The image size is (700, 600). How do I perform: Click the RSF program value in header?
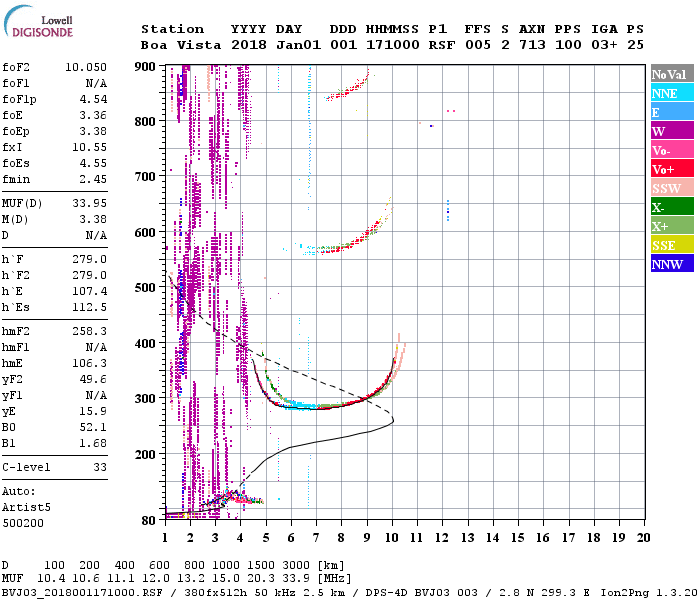[x=442, y=45]
